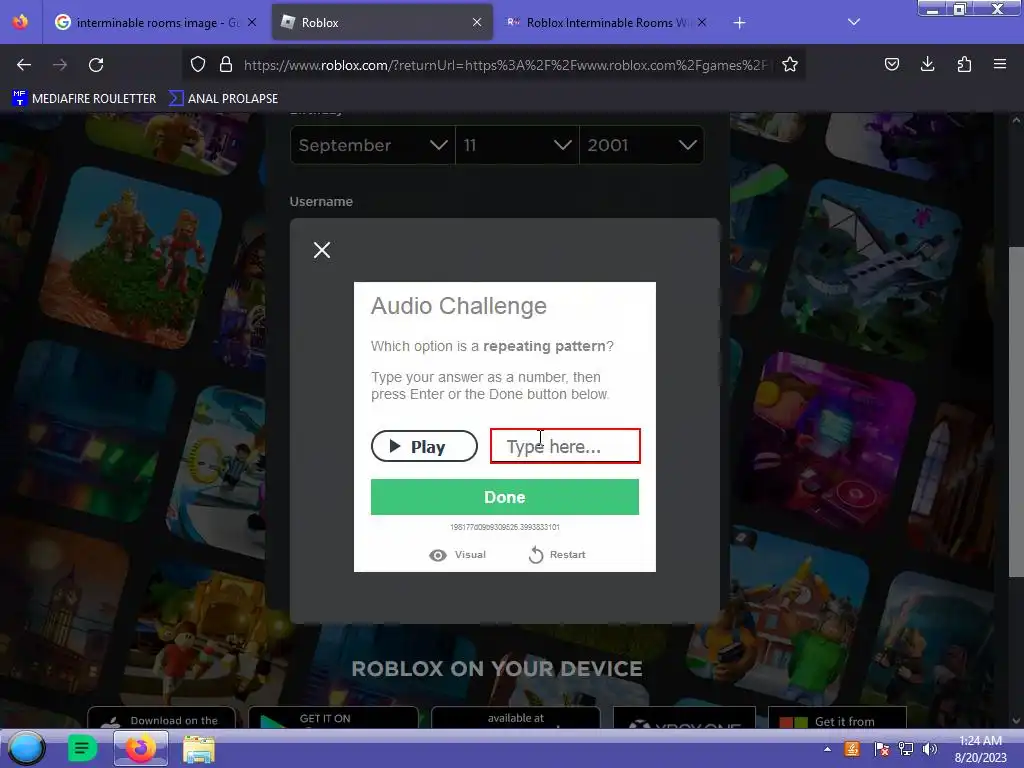Open the Windows Start orb
The height and width of the screenshot is (768, 1024).
(x=26, y=748)
